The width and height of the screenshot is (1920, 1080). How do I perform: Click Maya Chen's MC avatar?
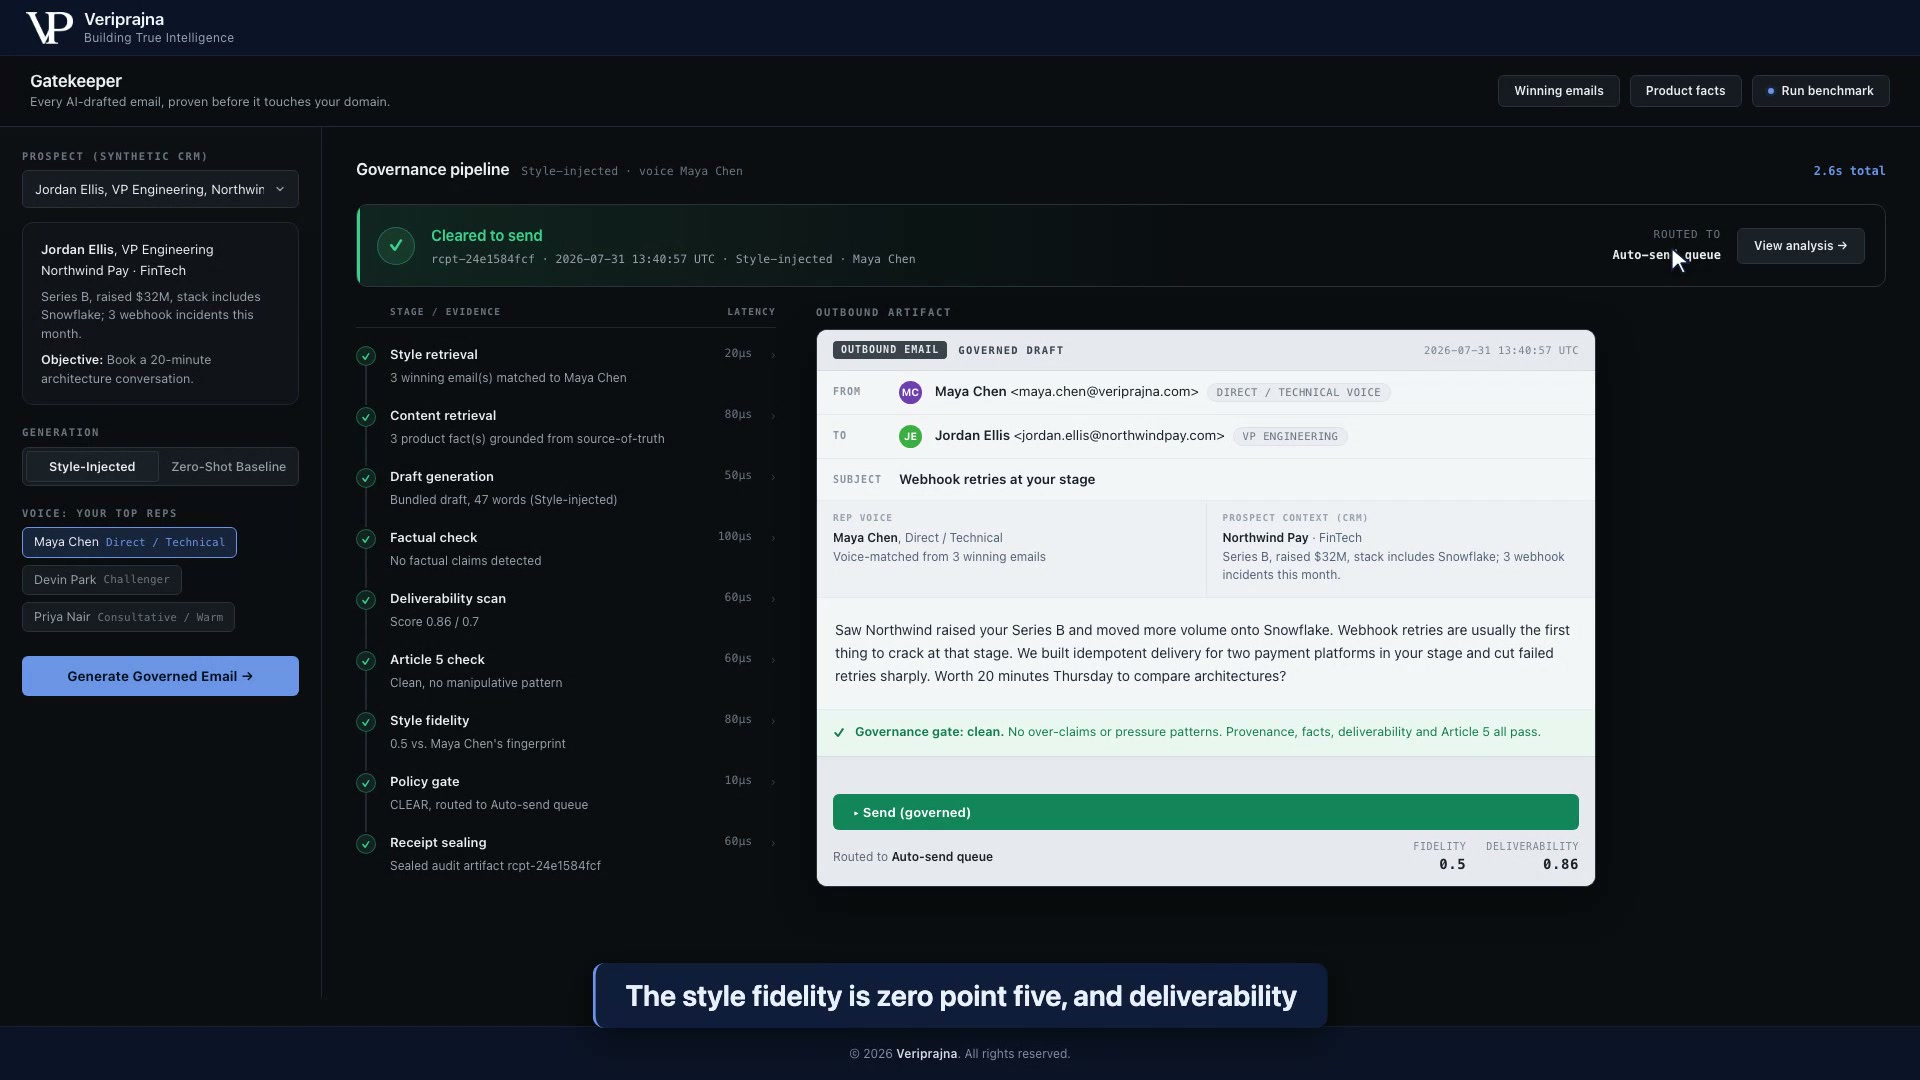click(910, 393)
